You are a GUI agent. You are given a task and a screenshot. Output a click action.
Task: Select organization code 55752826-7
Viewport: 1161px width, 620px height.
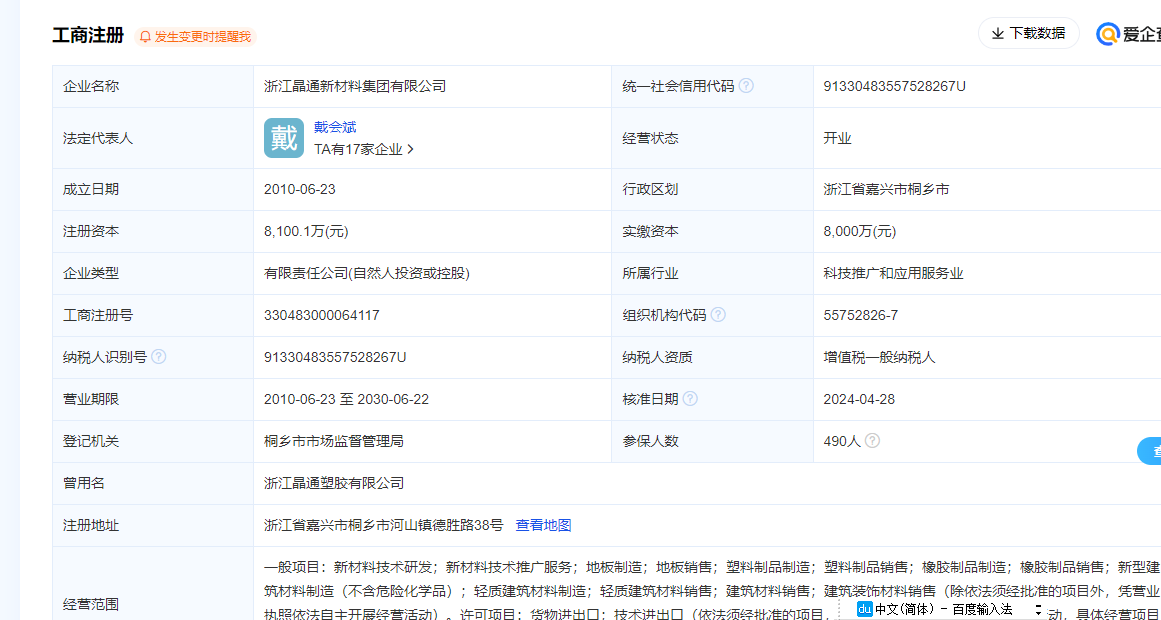pyautogui.click(x=860, y=315)
